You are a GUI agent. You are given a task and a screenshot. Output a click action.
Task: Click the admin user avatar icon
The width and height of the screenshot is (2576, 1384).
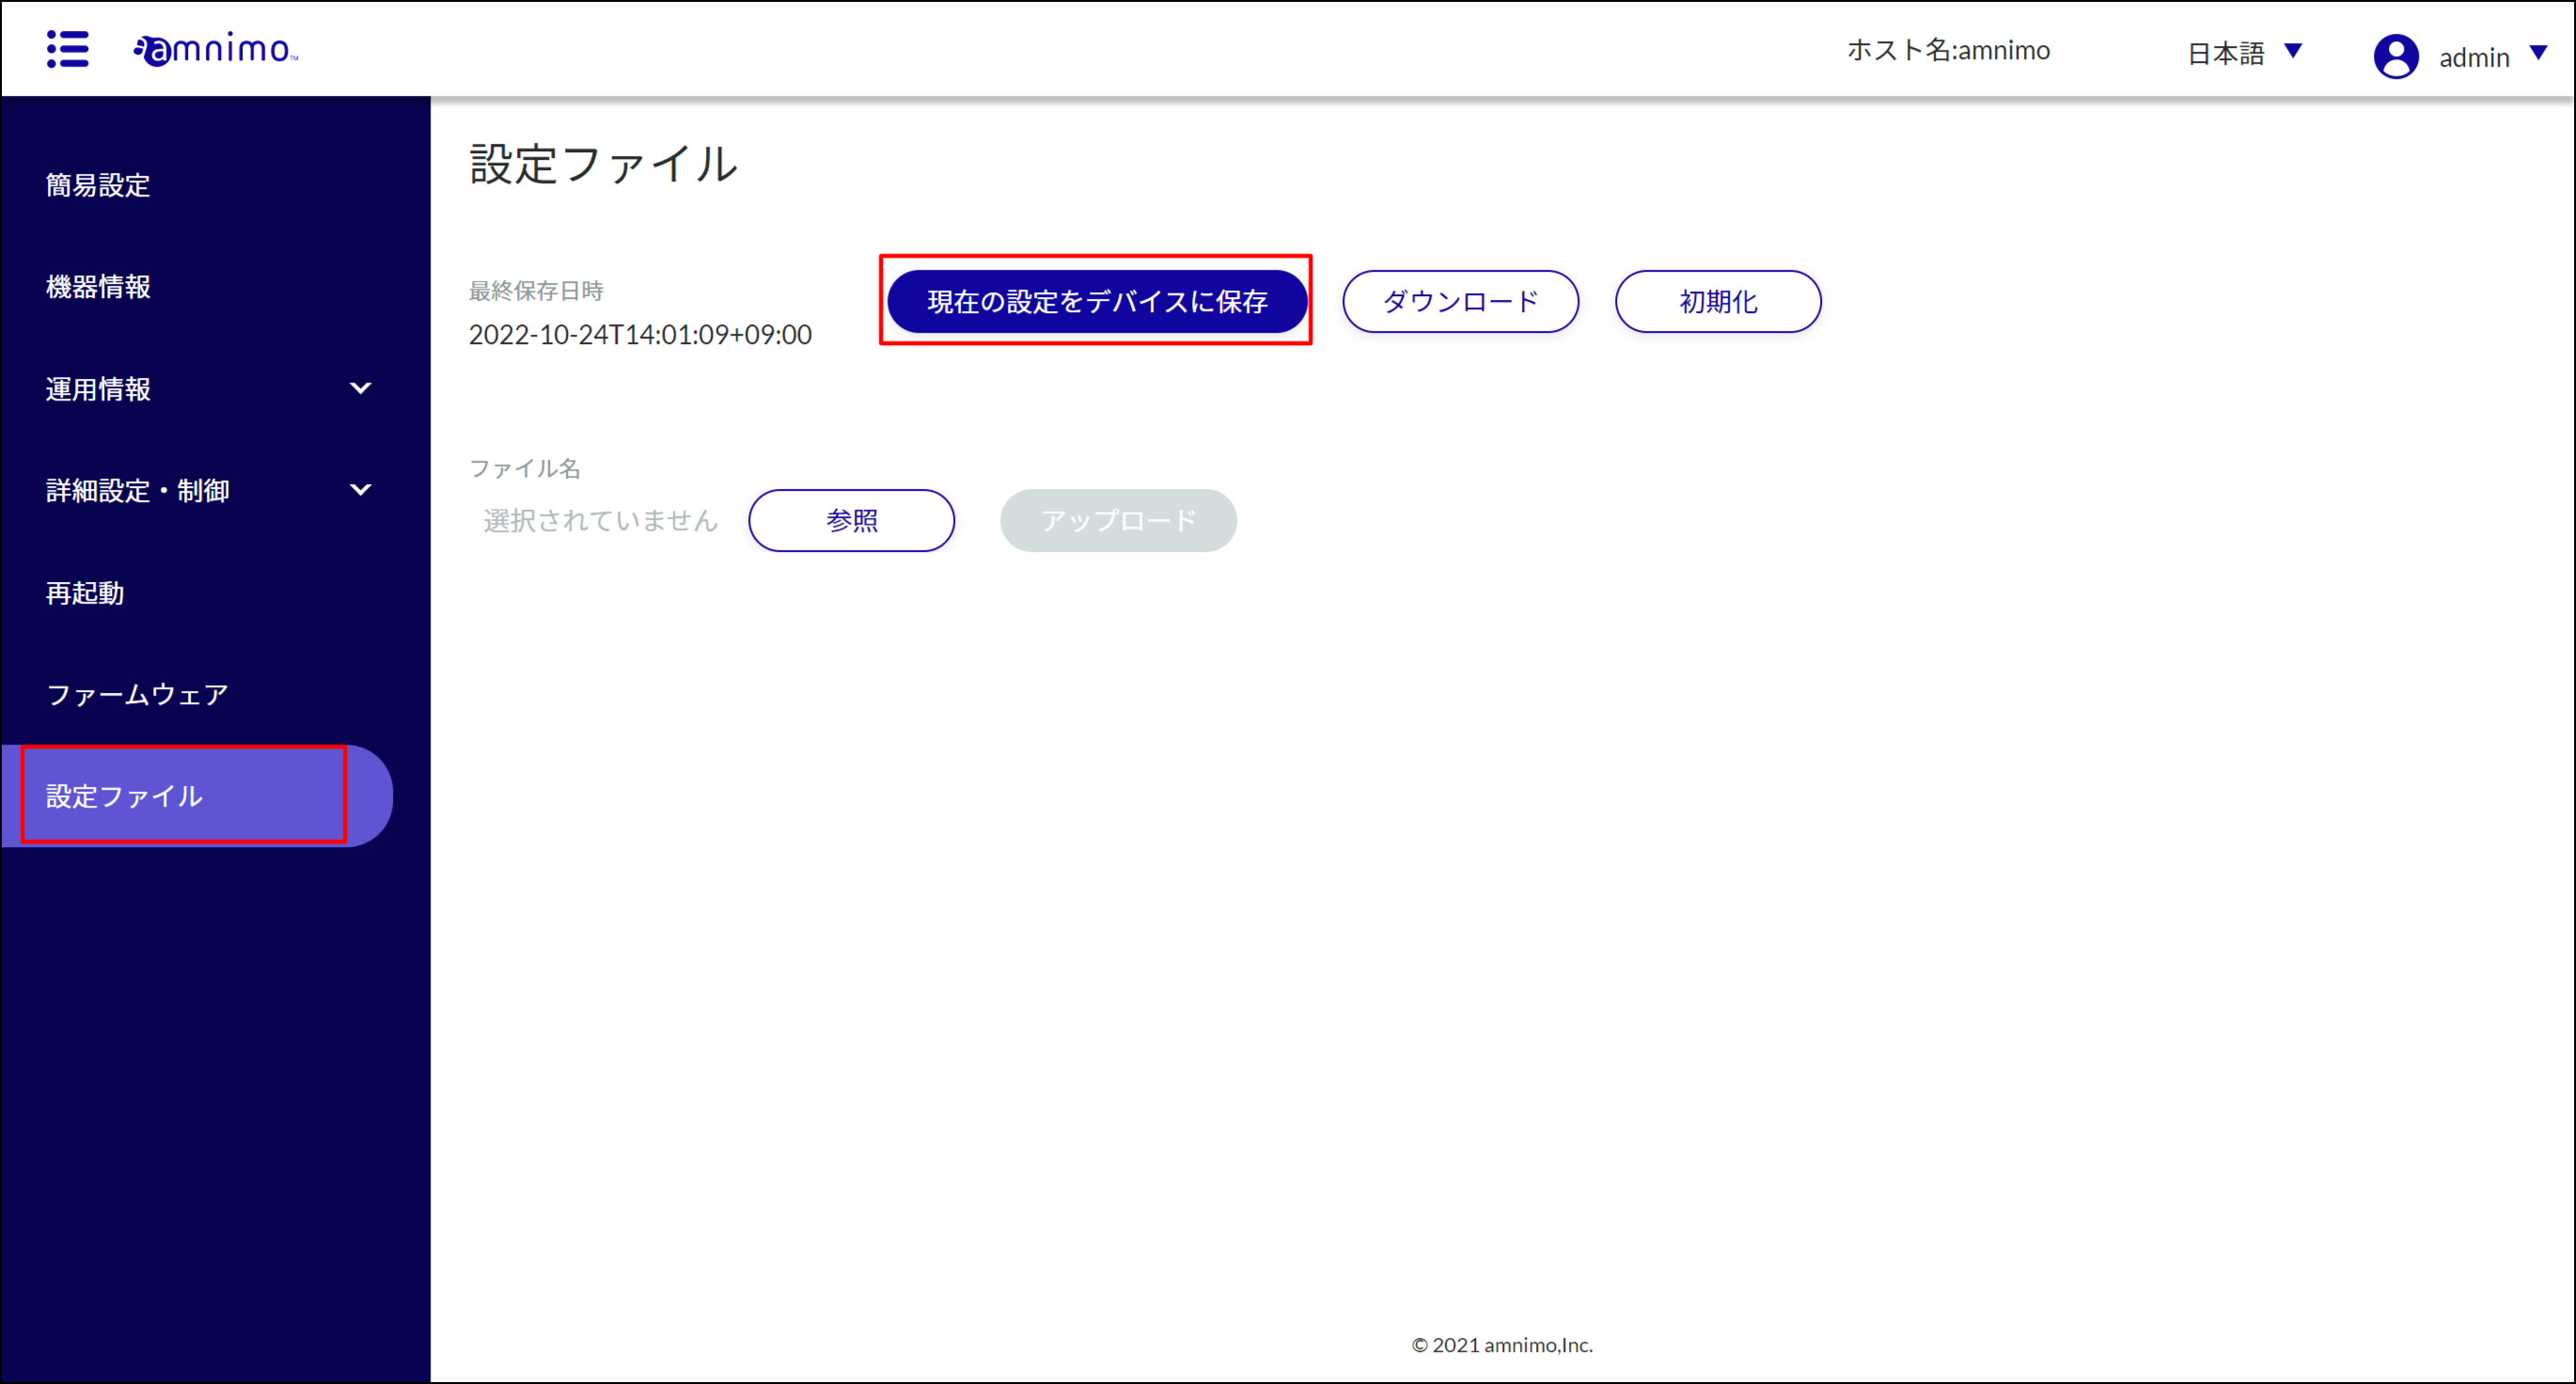2396,56
